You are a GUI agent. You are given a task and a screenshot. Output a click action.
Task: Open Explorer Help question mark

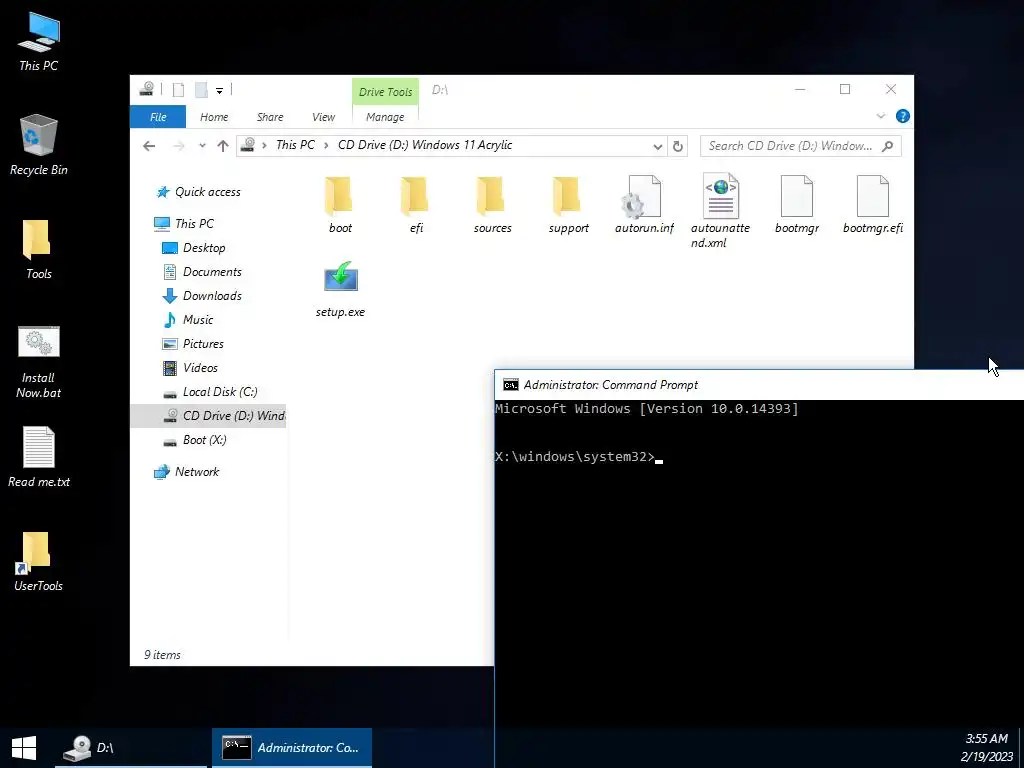[903, 116]
